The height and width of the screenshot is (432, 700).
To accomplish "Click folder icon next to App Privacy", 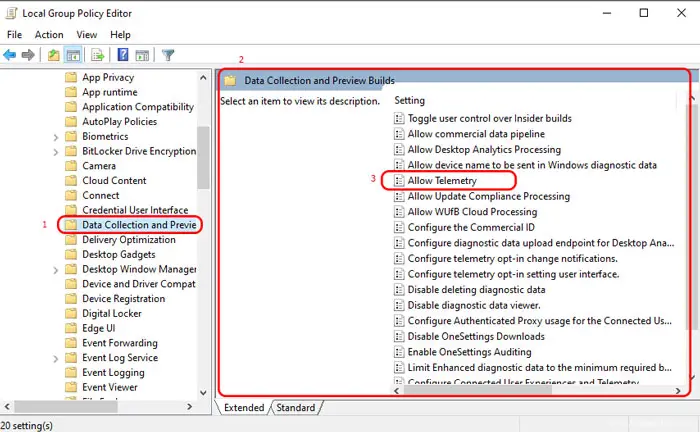I will 71,78.
